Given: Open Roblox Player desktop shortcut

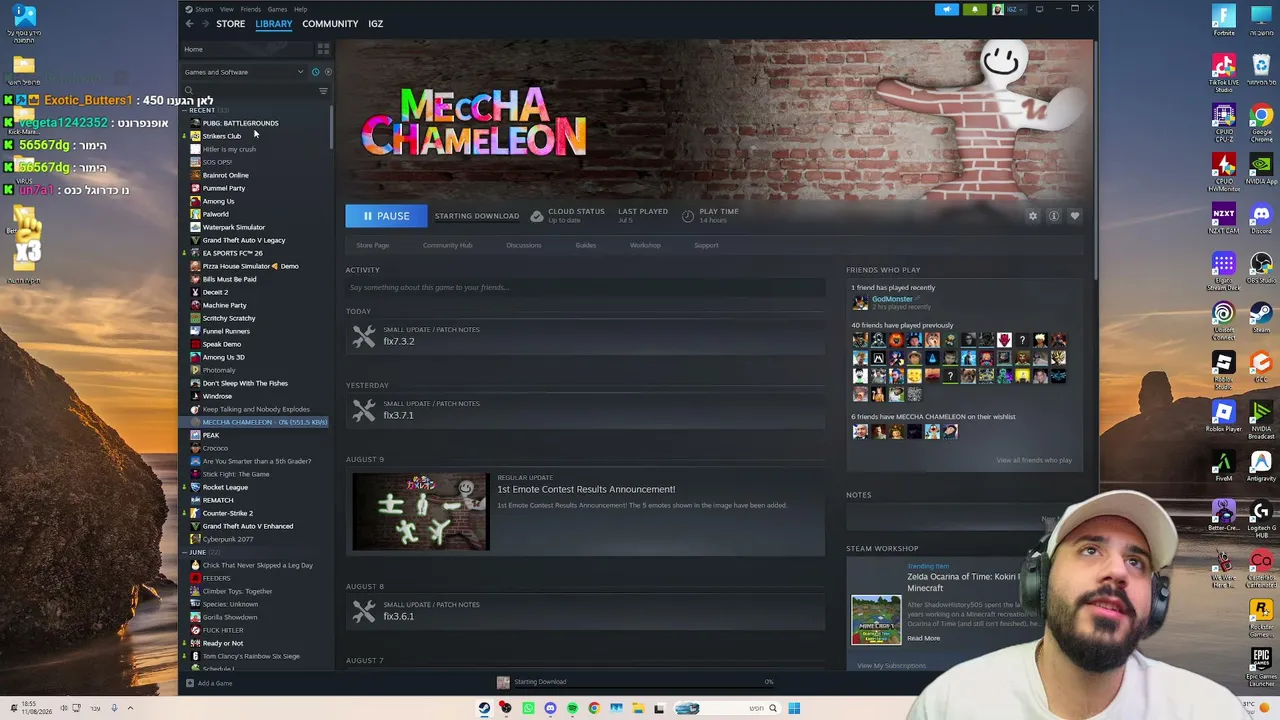Looking at the screenshot, I should (x=1224, y=417).
